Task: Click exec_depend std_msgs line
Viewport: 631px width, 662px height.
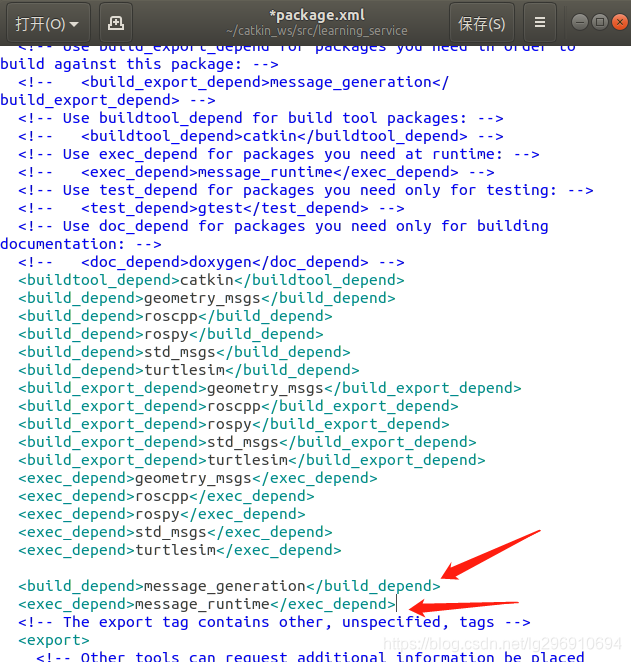Action: 175,532
